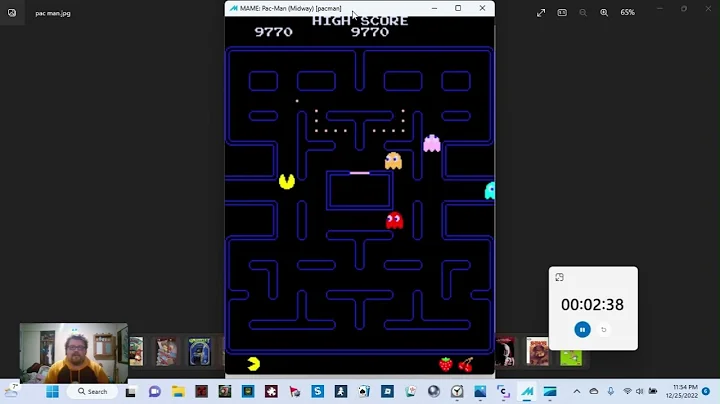The height and width of the screenshot is (404, 720).
Task: Click the MAME: Pac-Man (Midway) title text
Action: (x=291, y=8)
